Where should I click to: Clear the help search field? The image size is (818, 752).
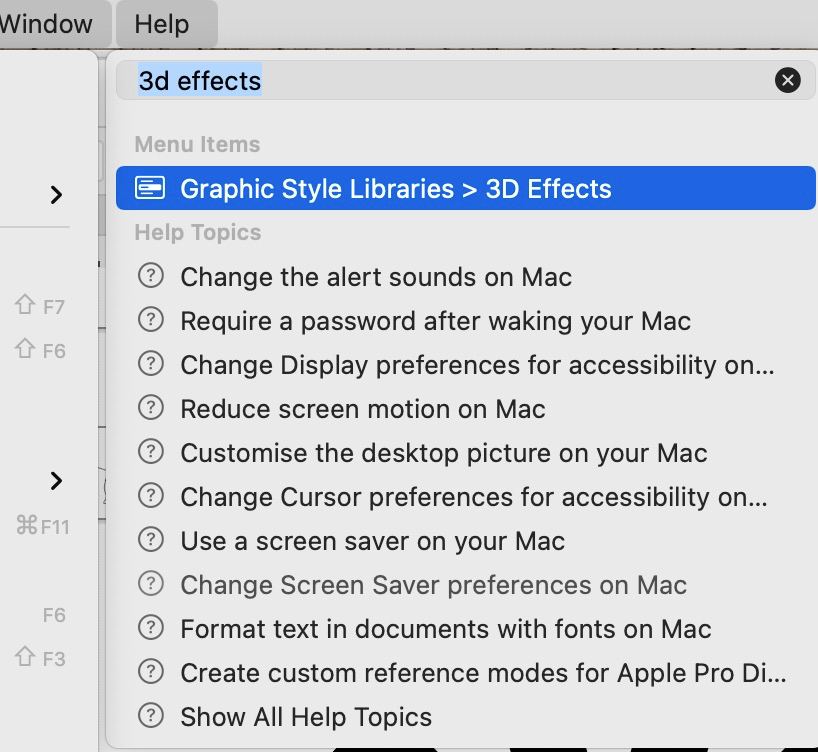tap(787, 80)
